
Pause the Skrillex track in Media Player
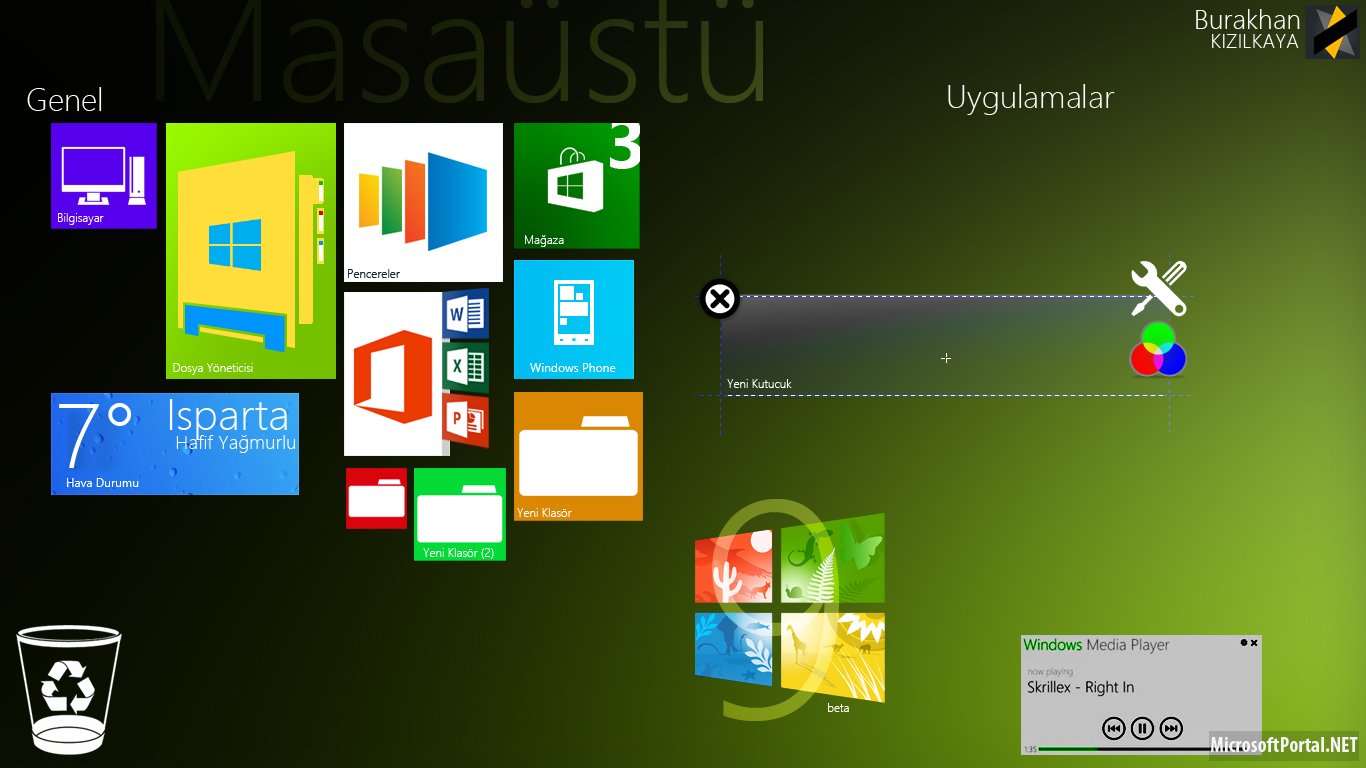[1142, 728]
